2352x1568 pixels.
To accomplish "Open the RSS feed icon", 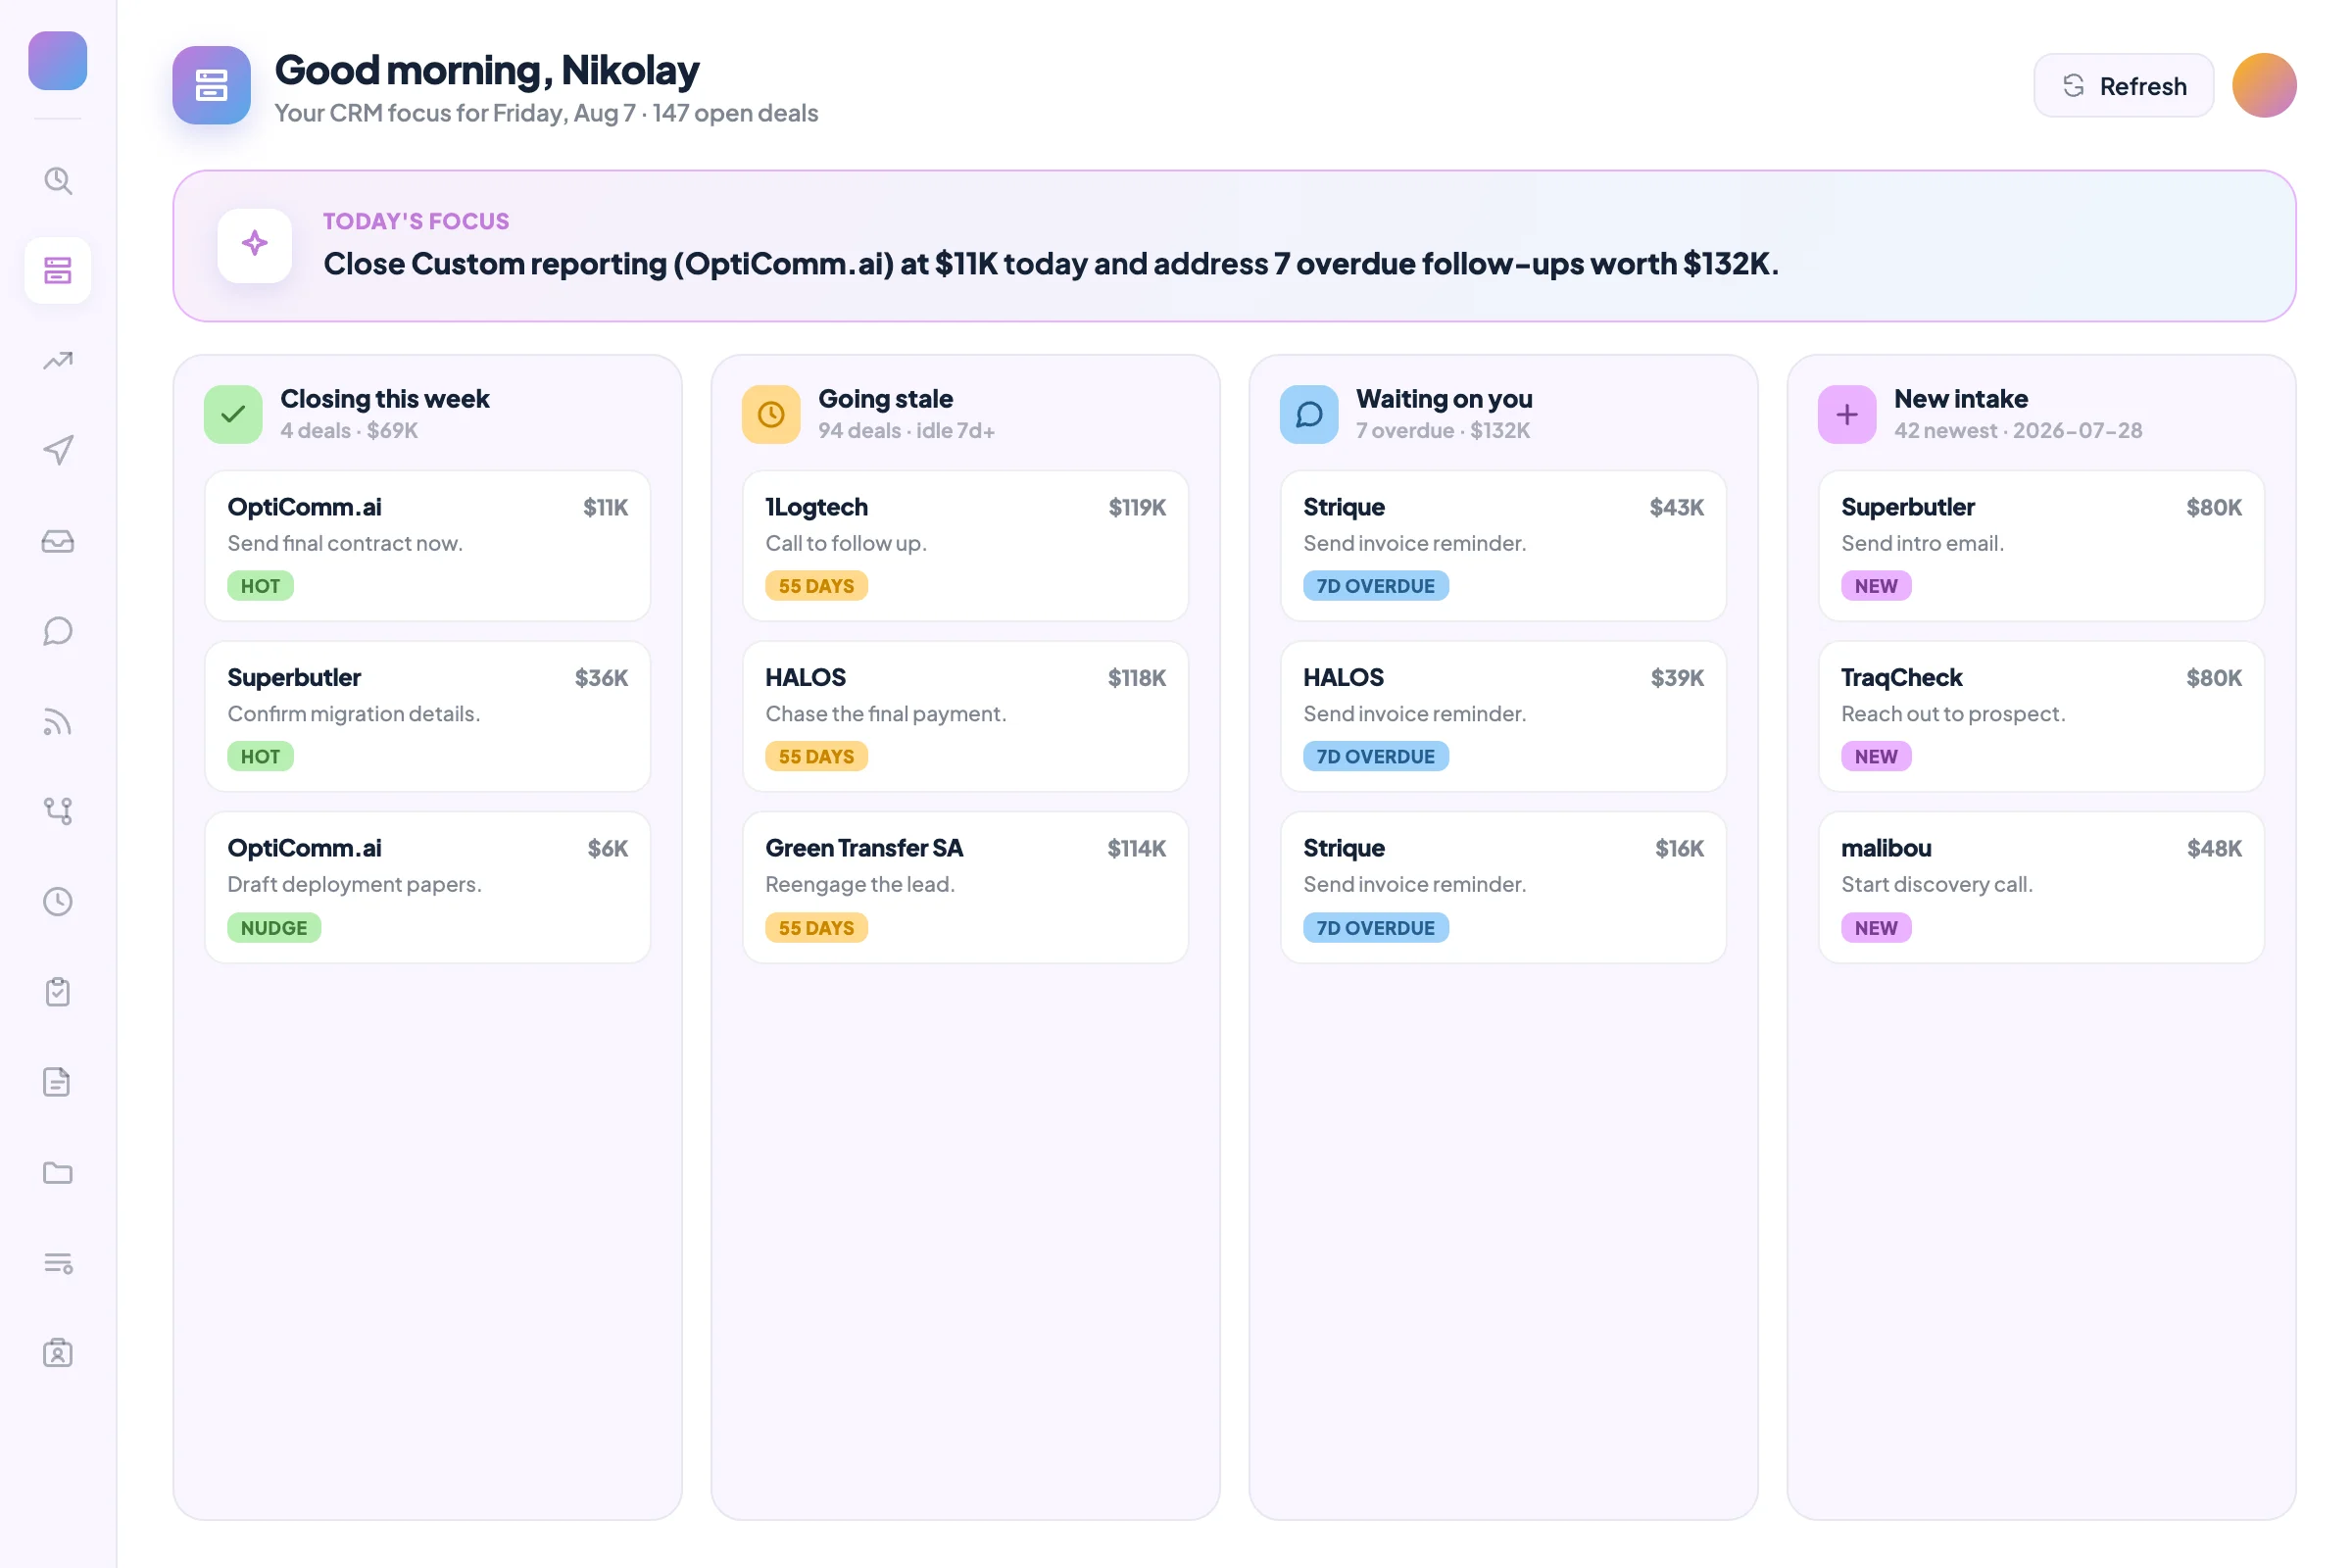I will coord(58,722).
